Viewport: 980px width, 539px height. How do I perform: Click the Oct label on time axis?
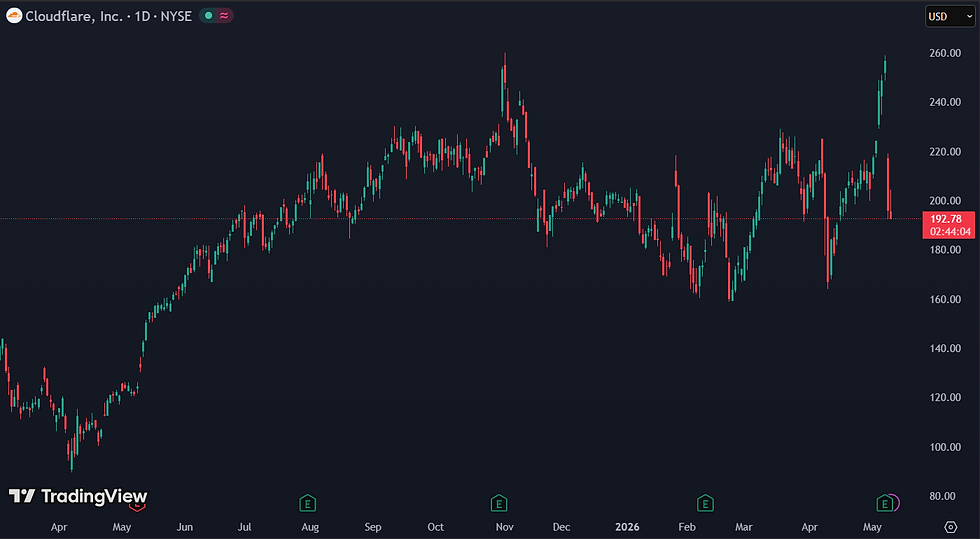pos(436,527)
